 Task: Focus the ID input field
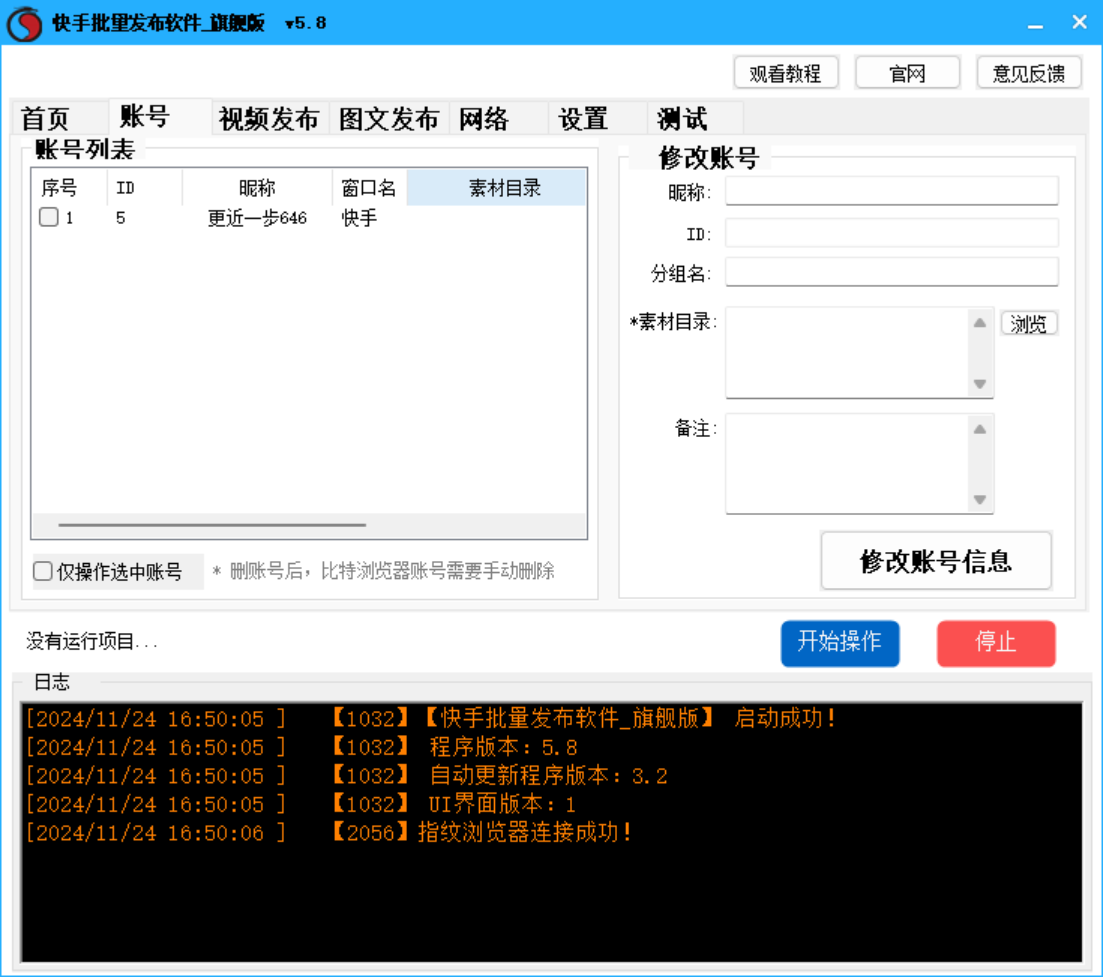click(891, 233)
